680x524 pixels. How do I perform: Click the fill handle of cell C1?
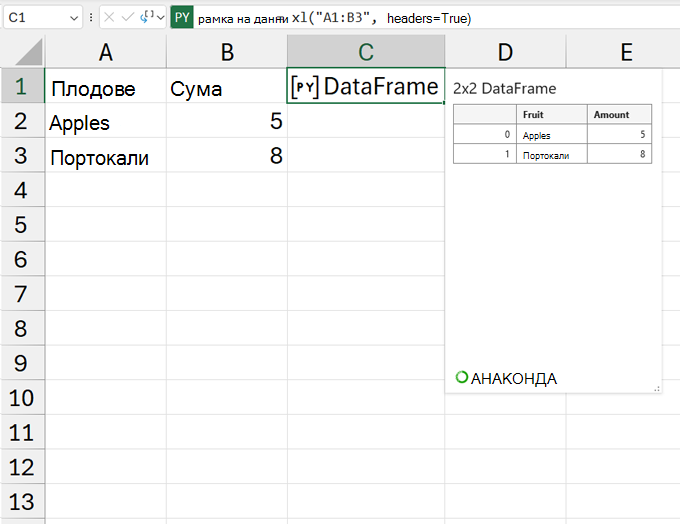pyautogui.click(x=444, y=103)
